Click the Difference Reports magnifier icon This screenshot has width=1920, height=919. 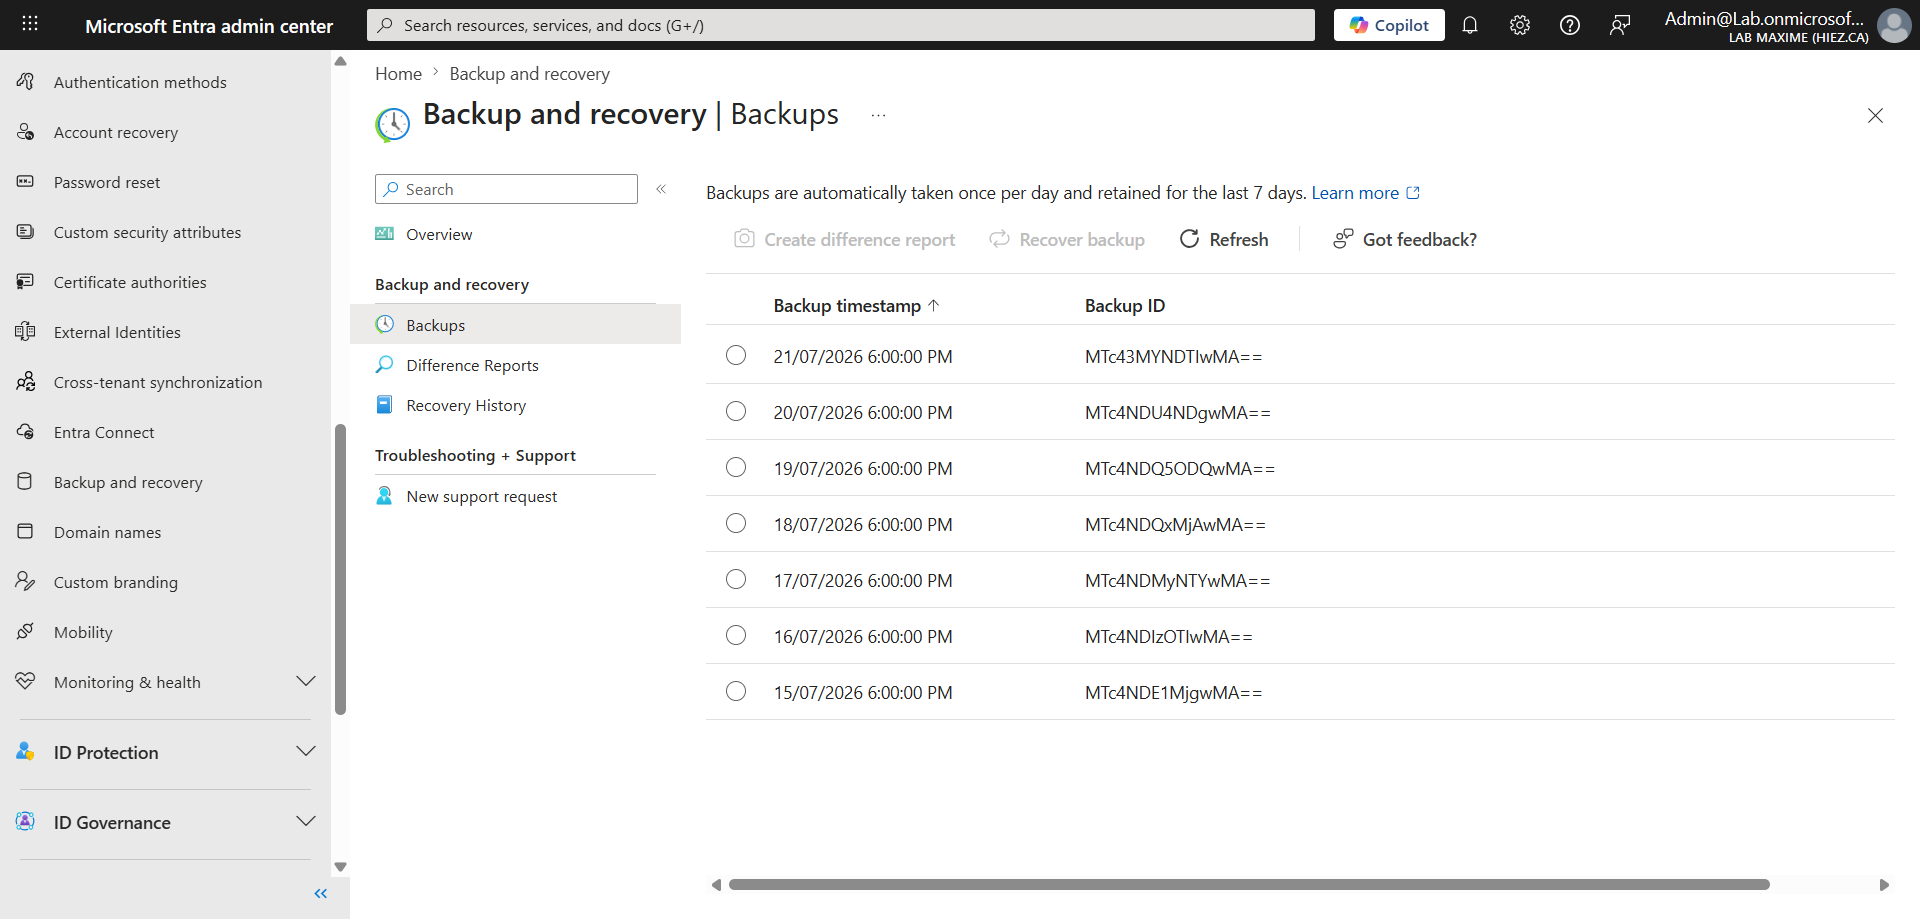pyautogui.click(x=385, y=364)
